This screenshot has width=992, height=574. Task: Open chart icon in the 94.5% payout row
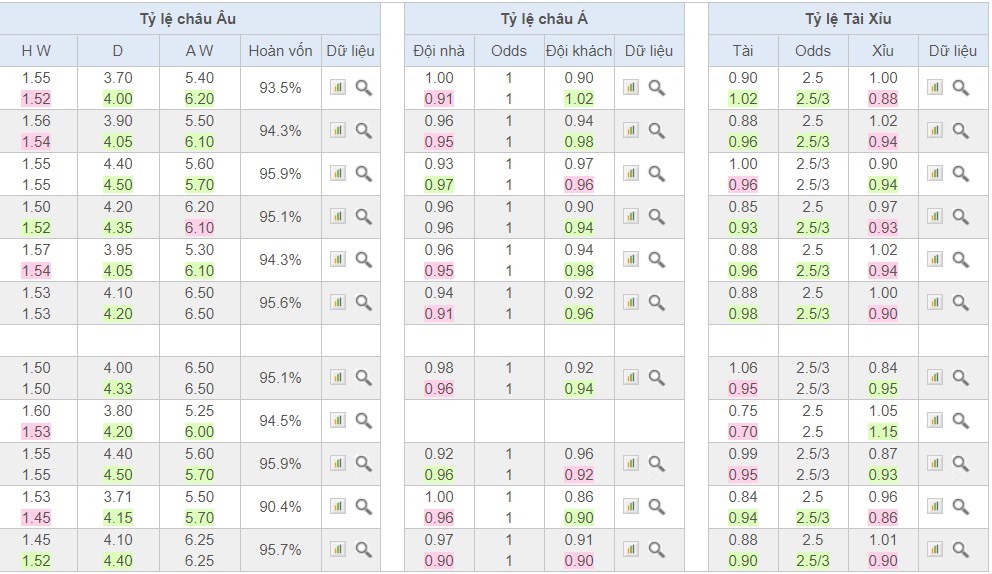coord(338,421)
